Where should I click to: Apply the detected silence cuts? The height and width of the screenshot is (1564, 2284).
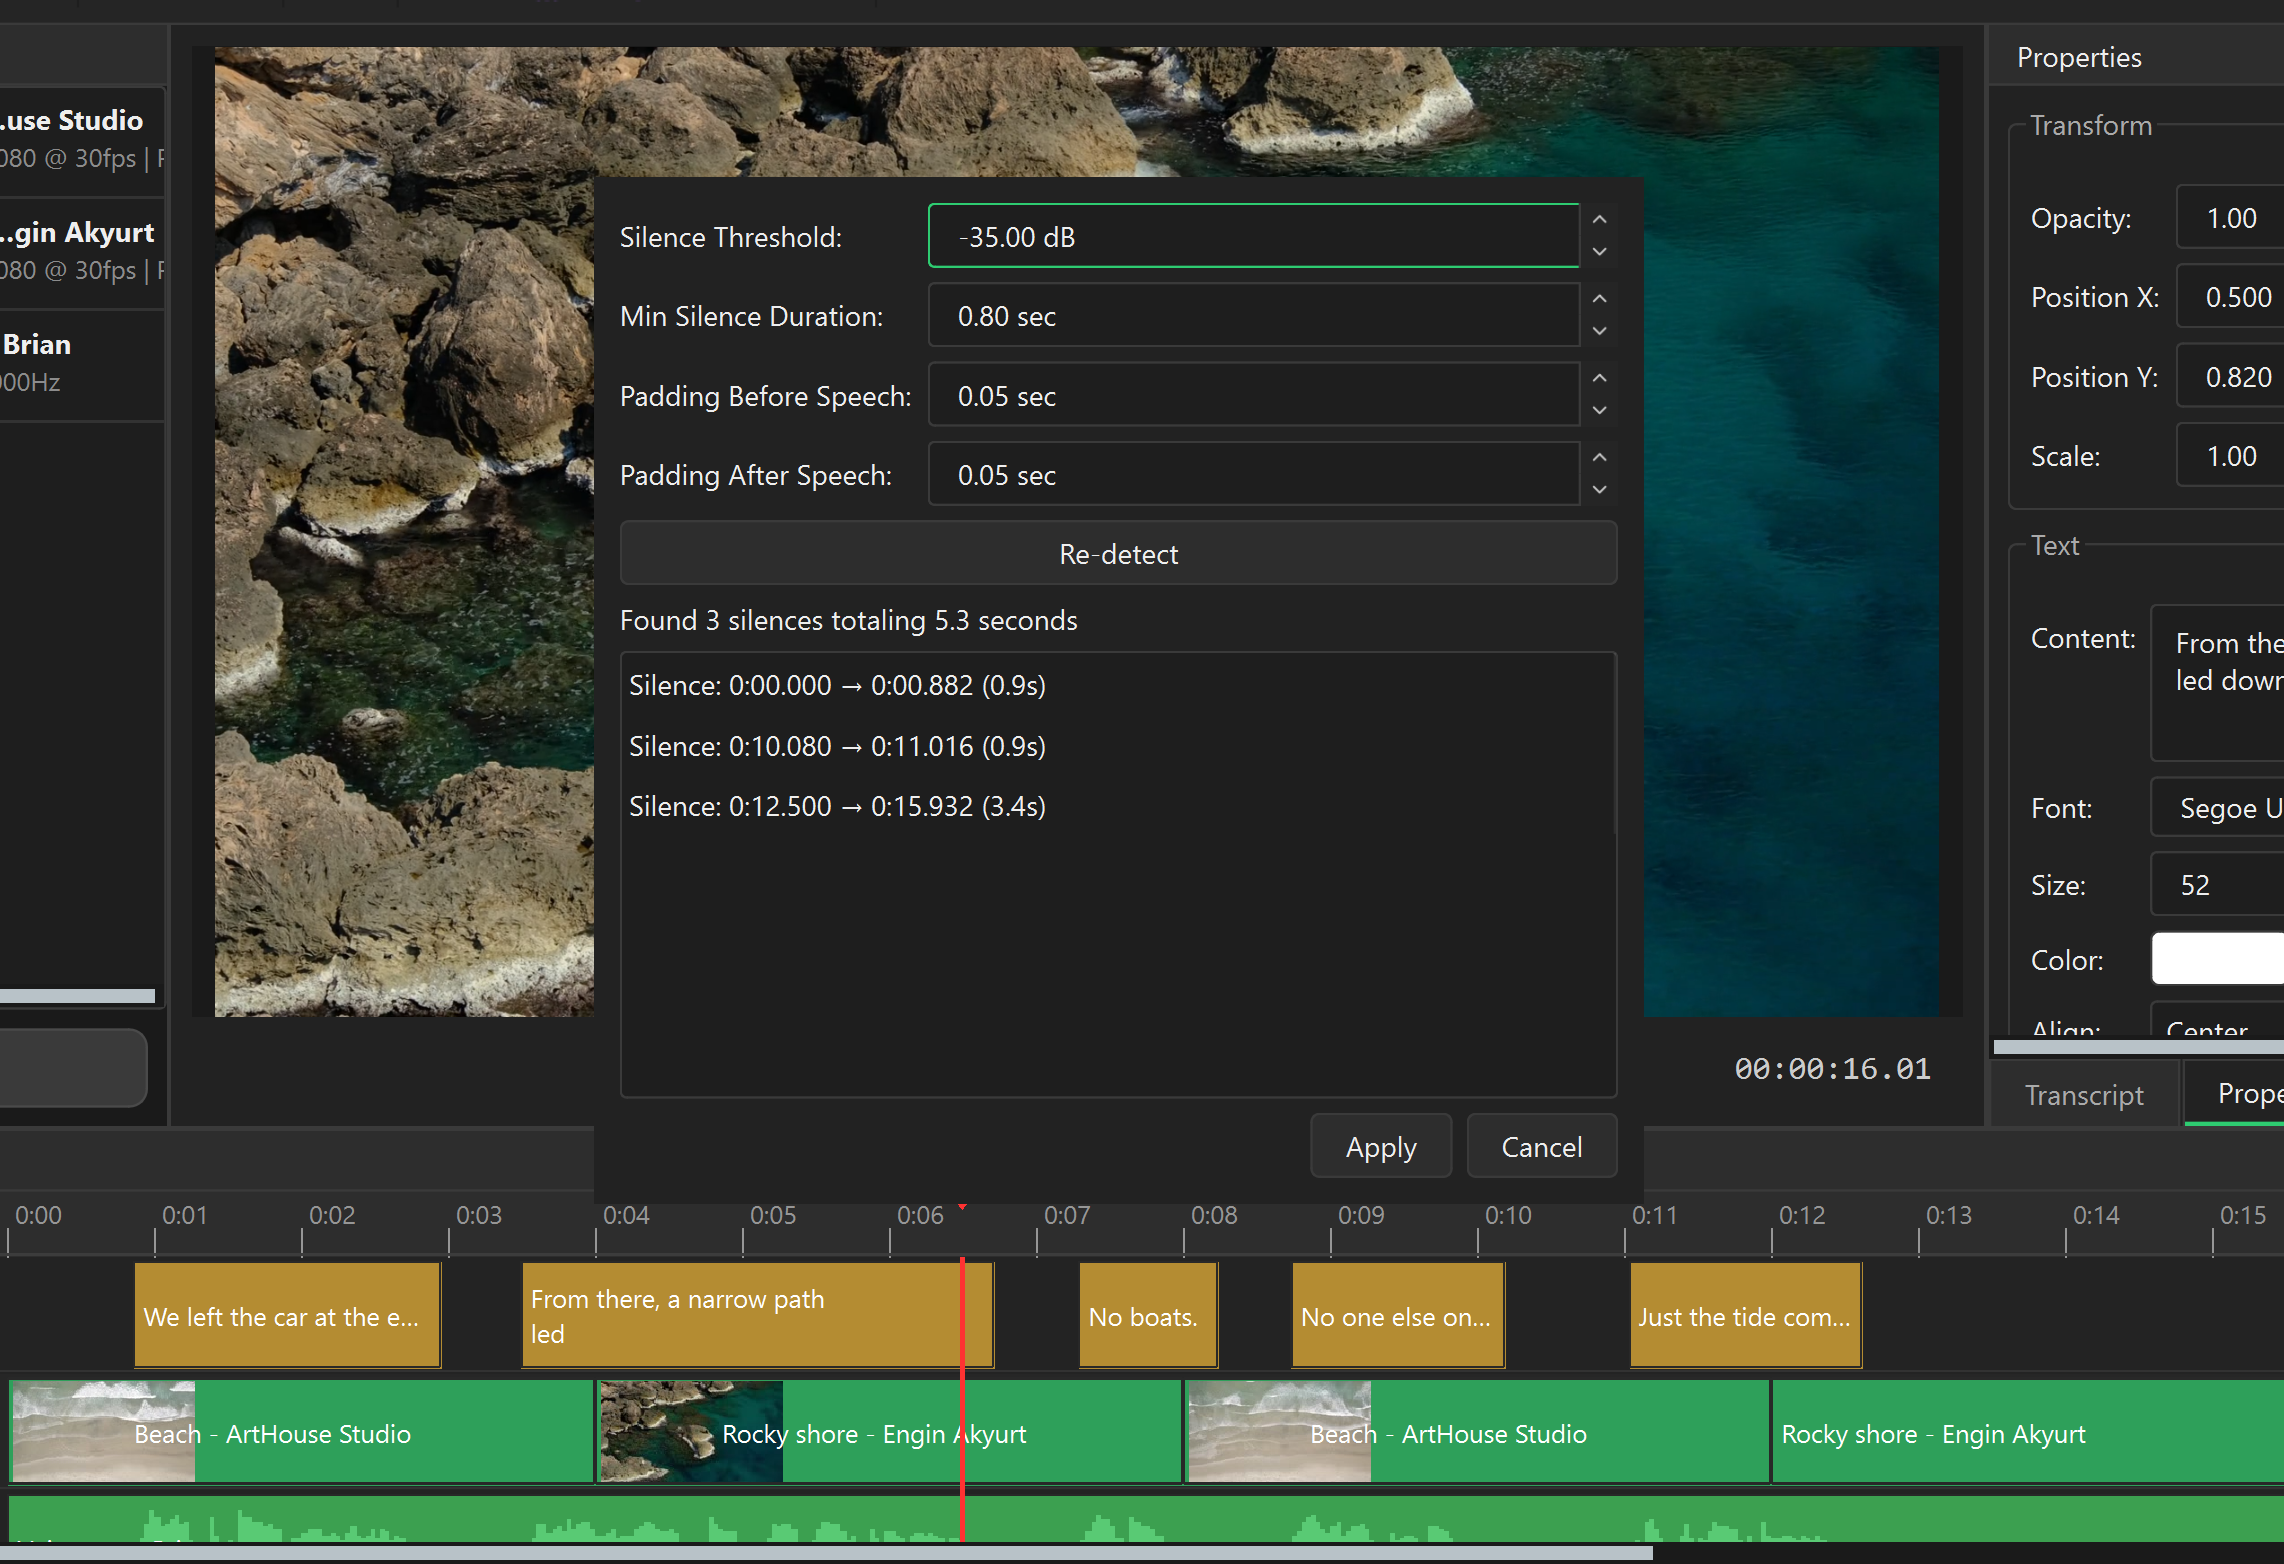(1380, 1146)
